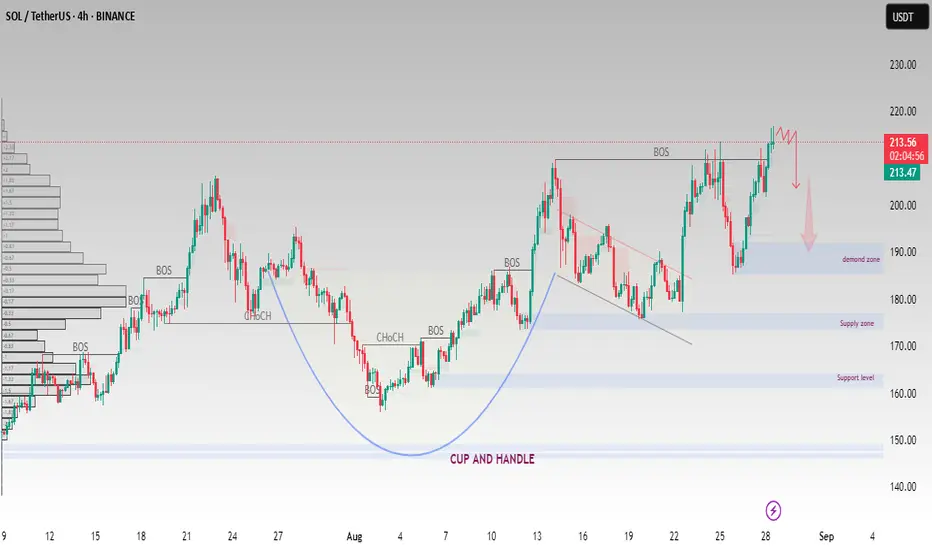Click the 220.00 price axis label
This screenshot has width=932, height=550.
click(902, 111)
